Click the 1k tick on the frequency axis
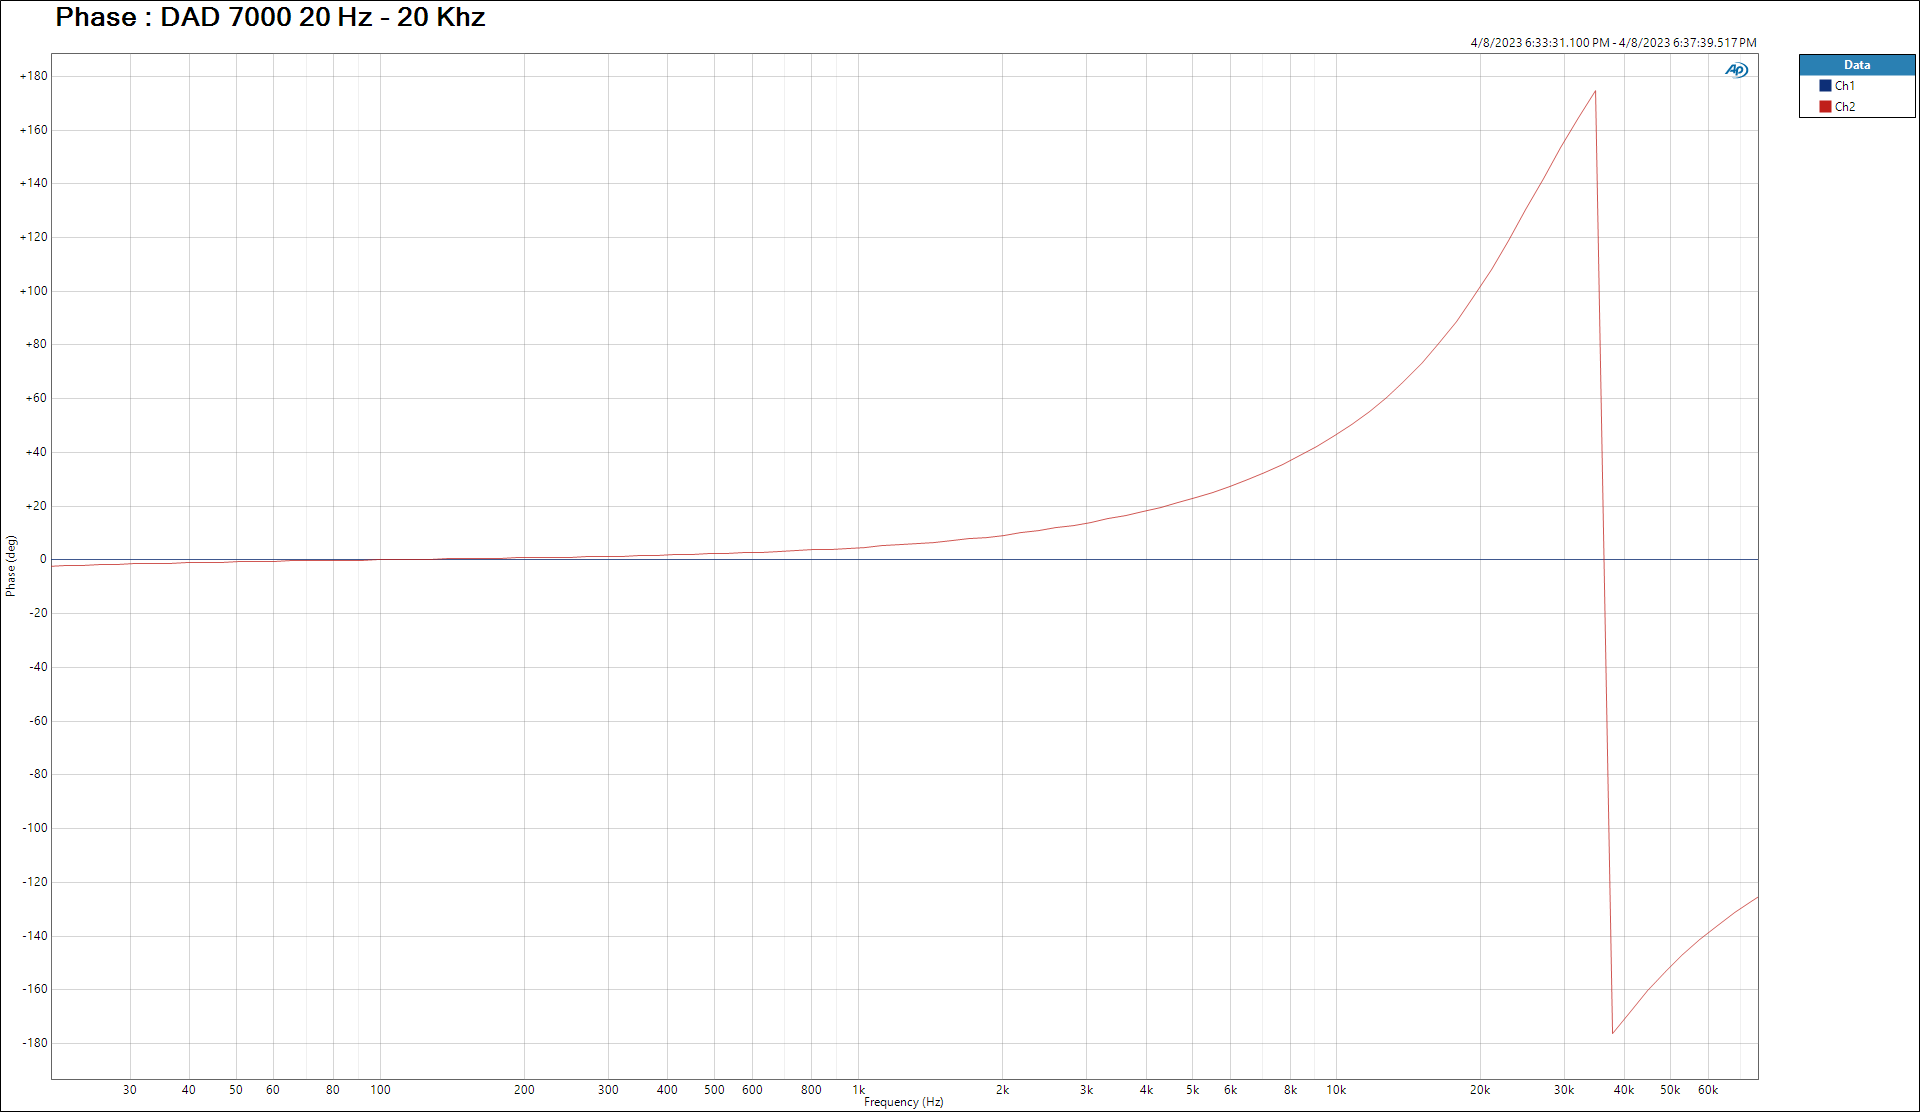Screen dimensions: 1920x1112 (858, 1090)
